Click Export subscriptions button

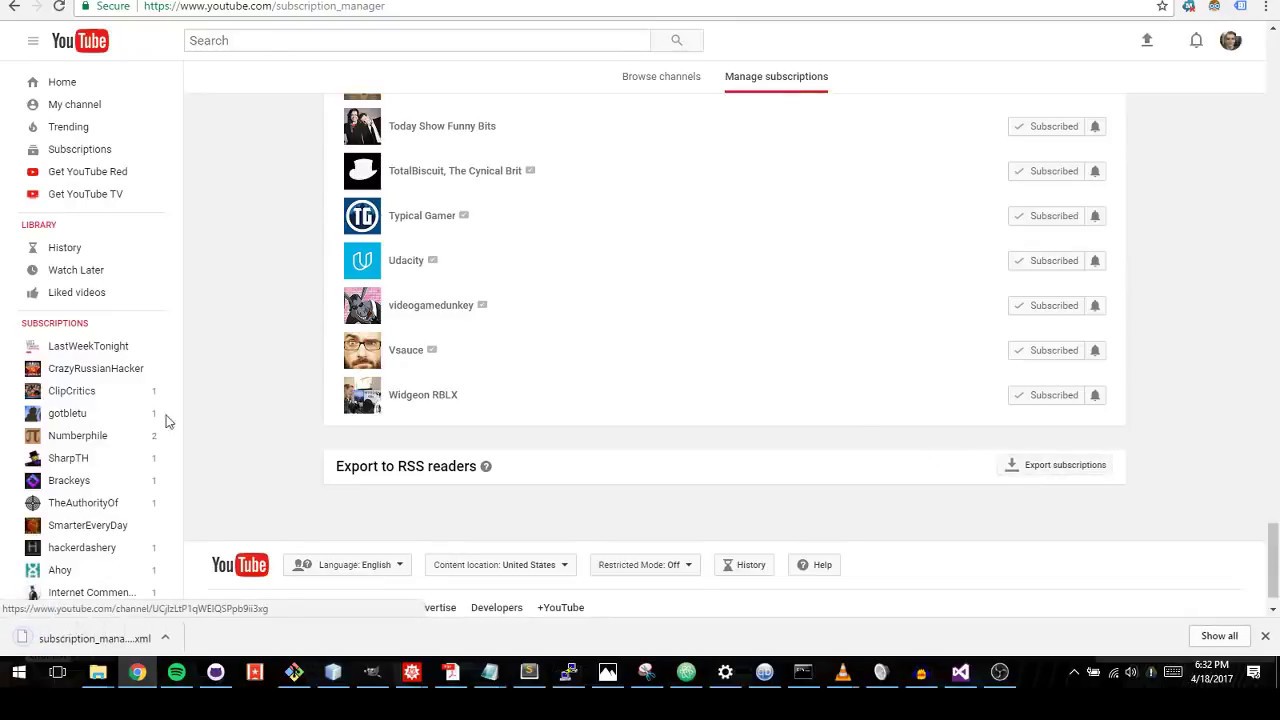pyautogui.click(x=1056, y=465)
